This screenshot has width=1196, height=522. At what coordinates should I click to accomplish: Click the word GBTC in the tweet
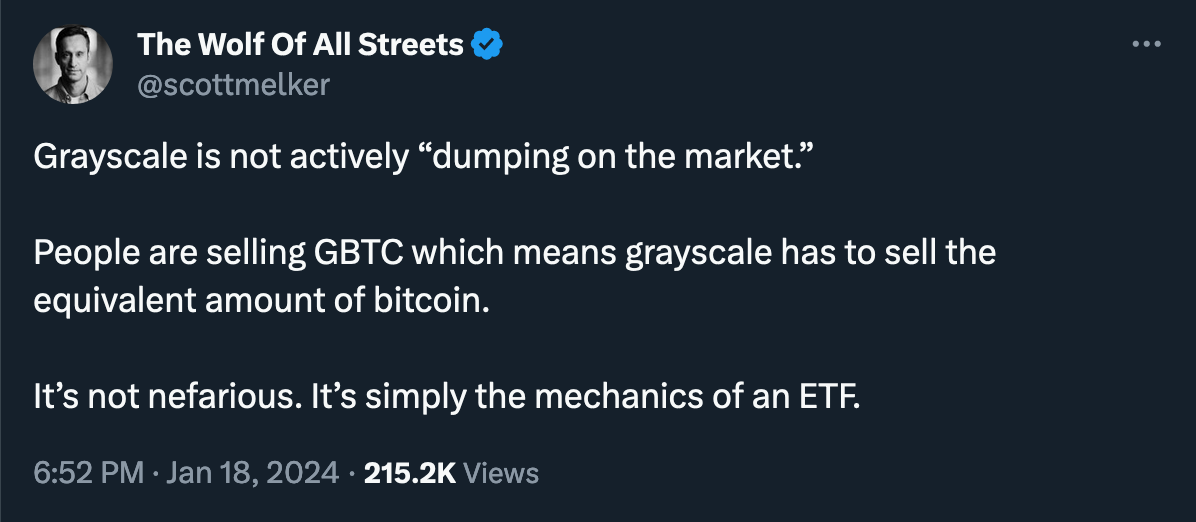pyautogui.click(x=359, y=253)
